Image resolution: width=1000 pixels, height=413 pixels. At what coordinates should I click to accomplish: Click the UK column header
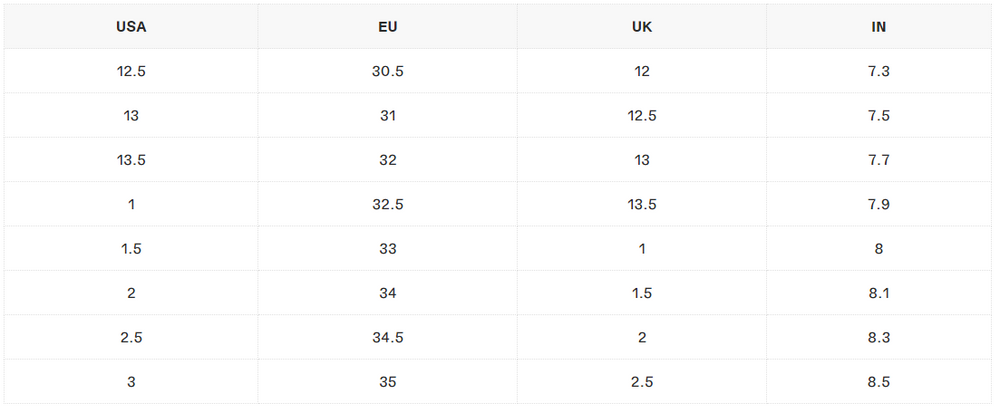pos(642,27)
